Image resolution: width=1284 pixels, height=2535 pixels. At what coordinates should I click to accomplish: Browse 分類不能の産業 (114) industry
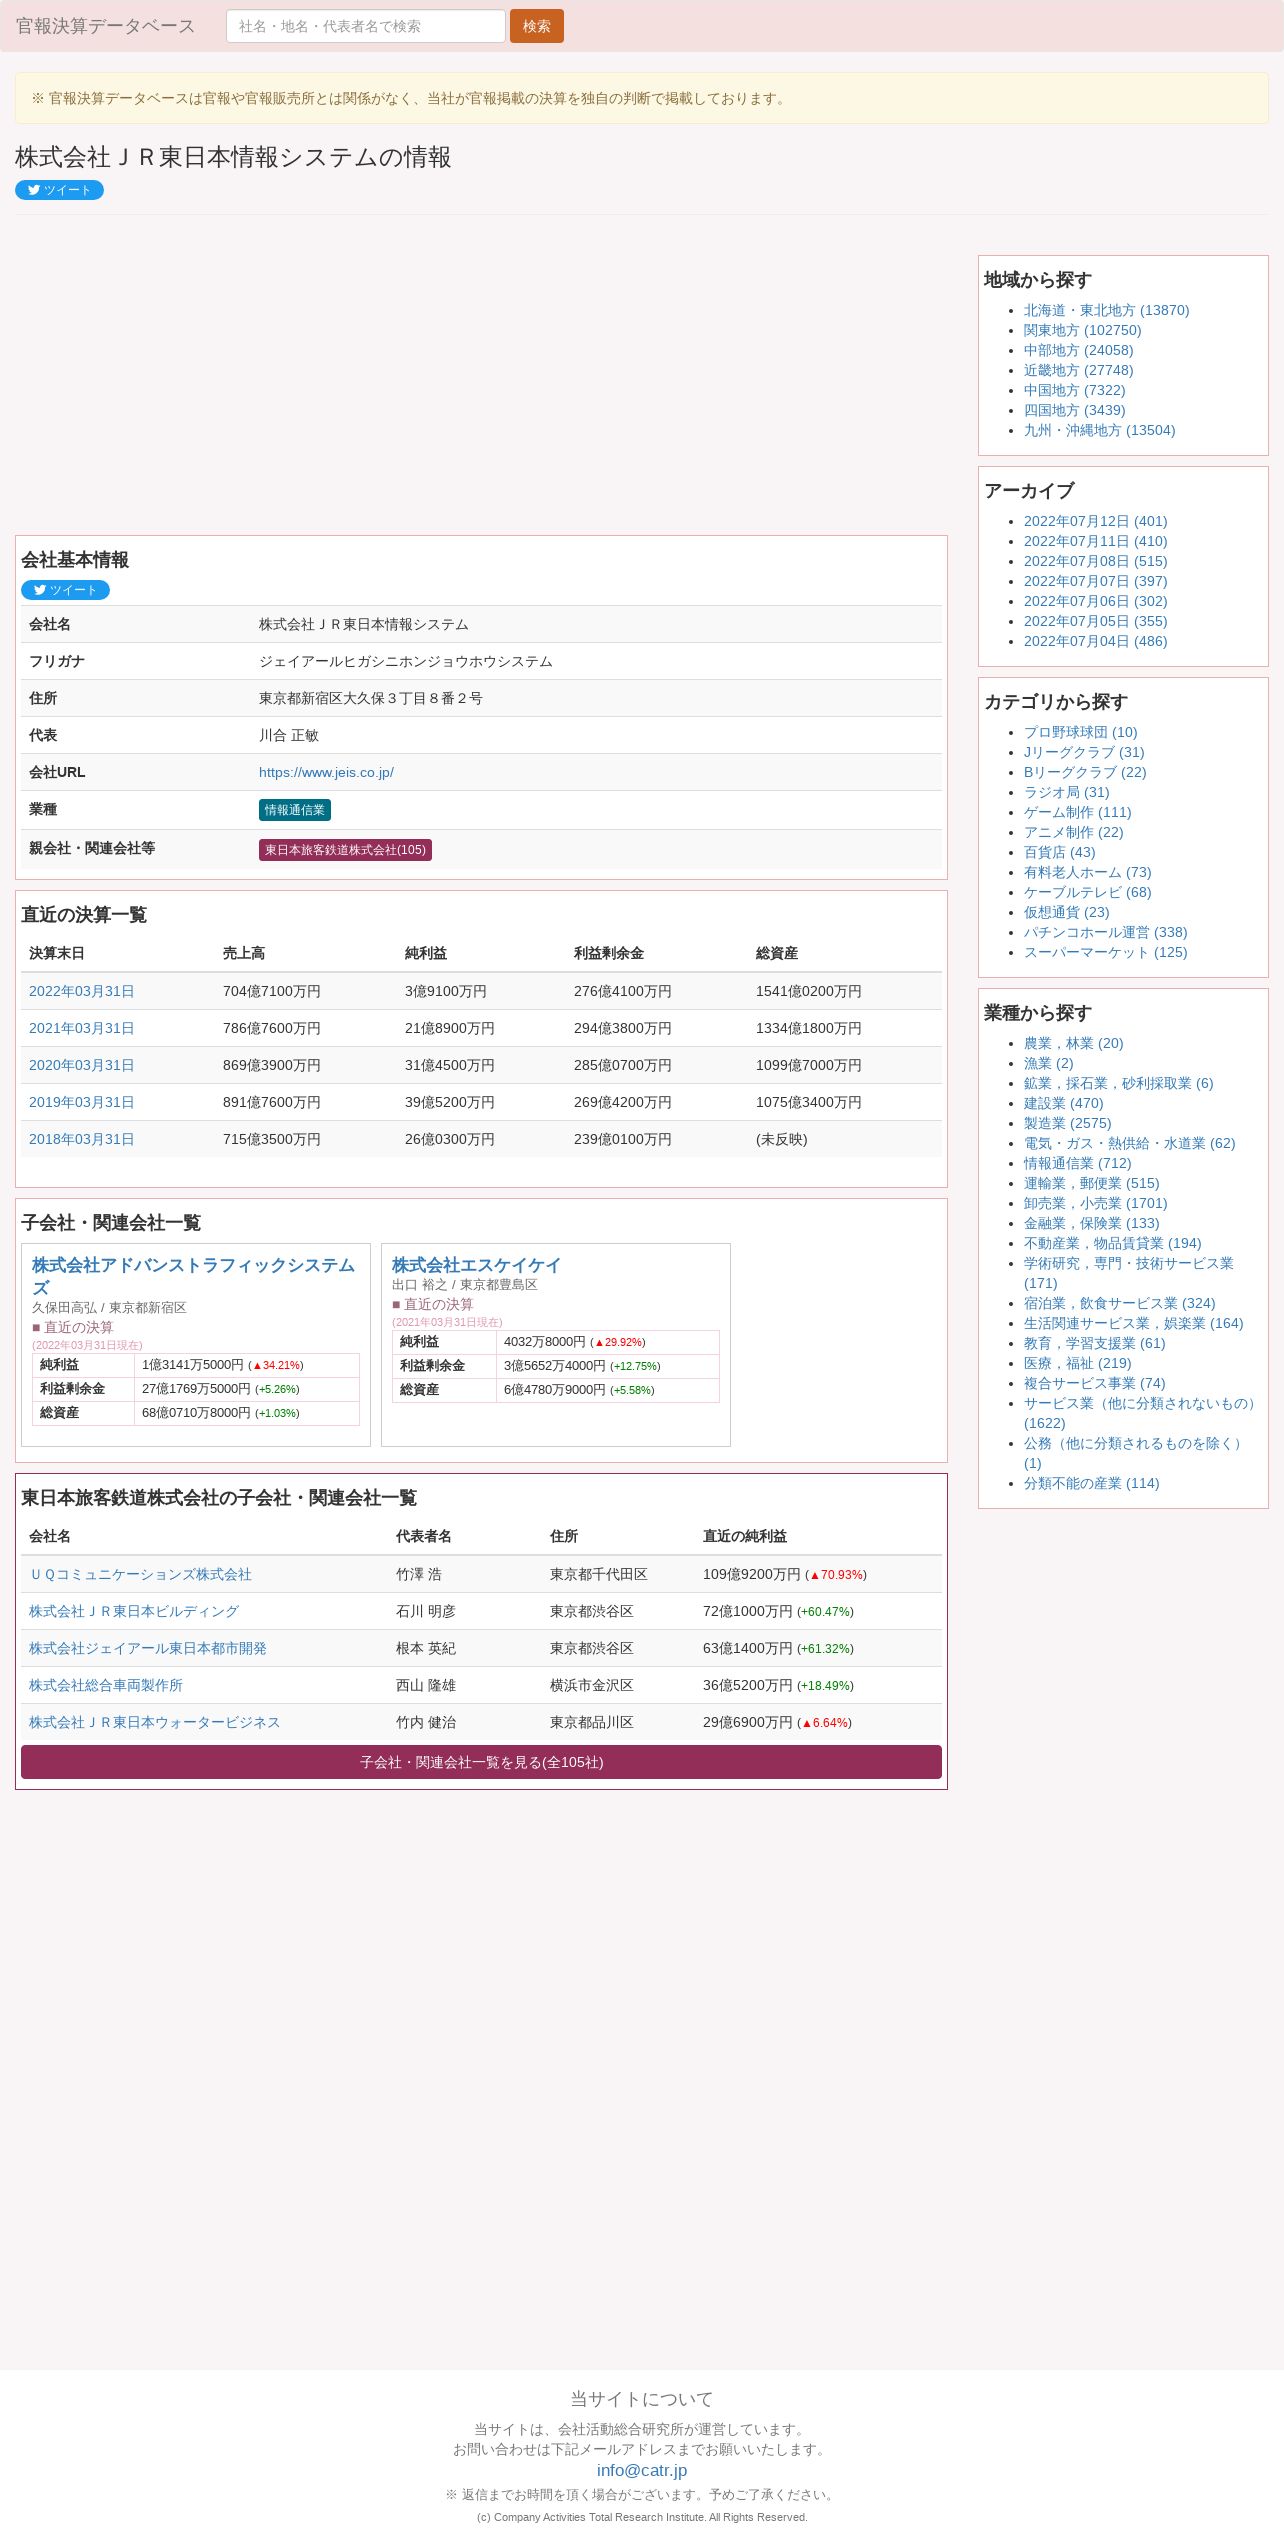coord(1091,1483)
